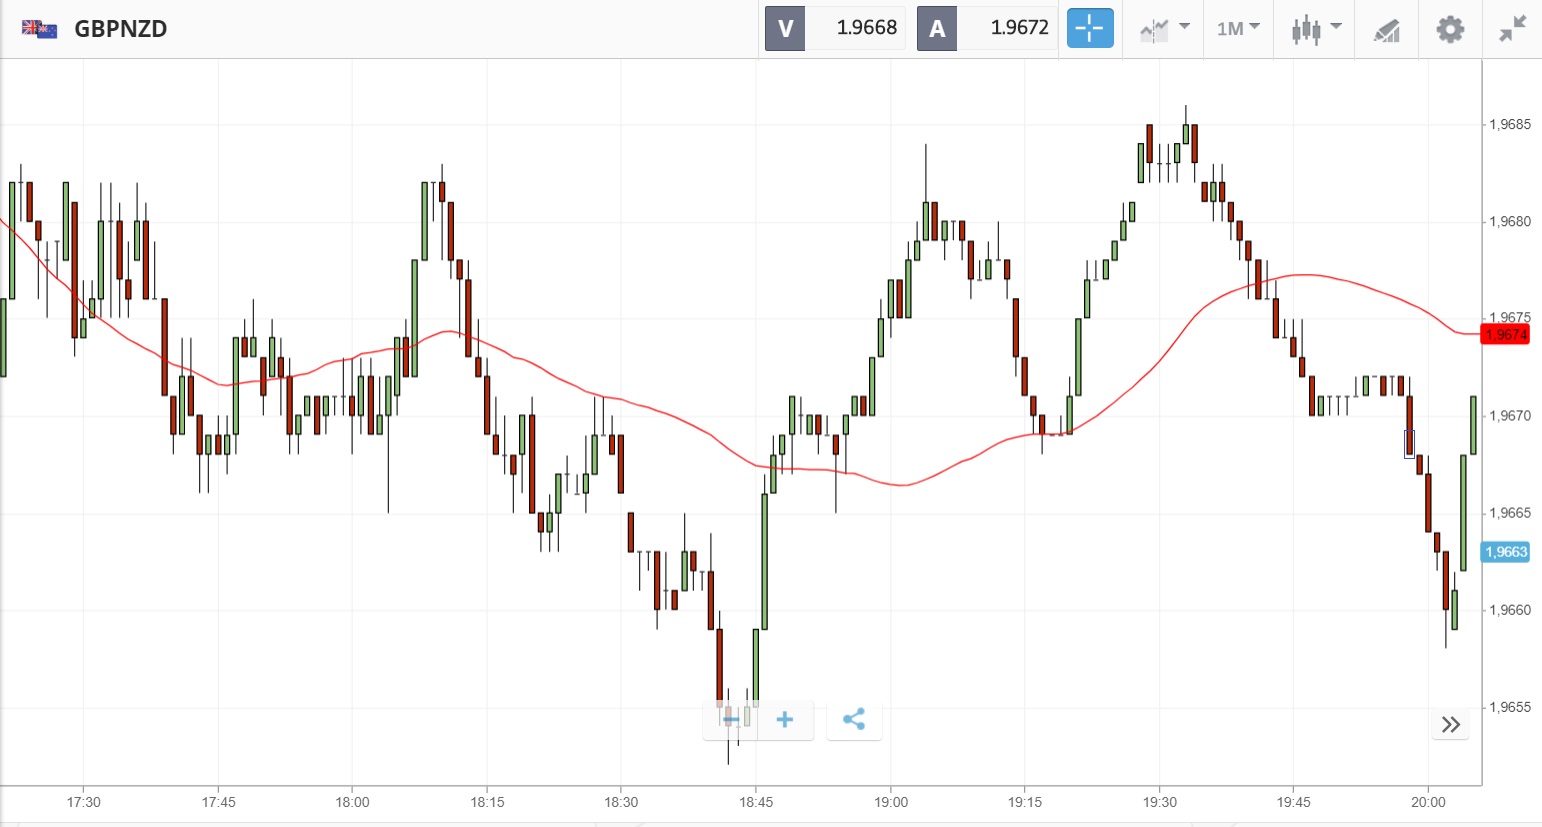1542x827 pixels.
Task: Open the drawing tools pencil icon
Action: (x=1386, y=29)
